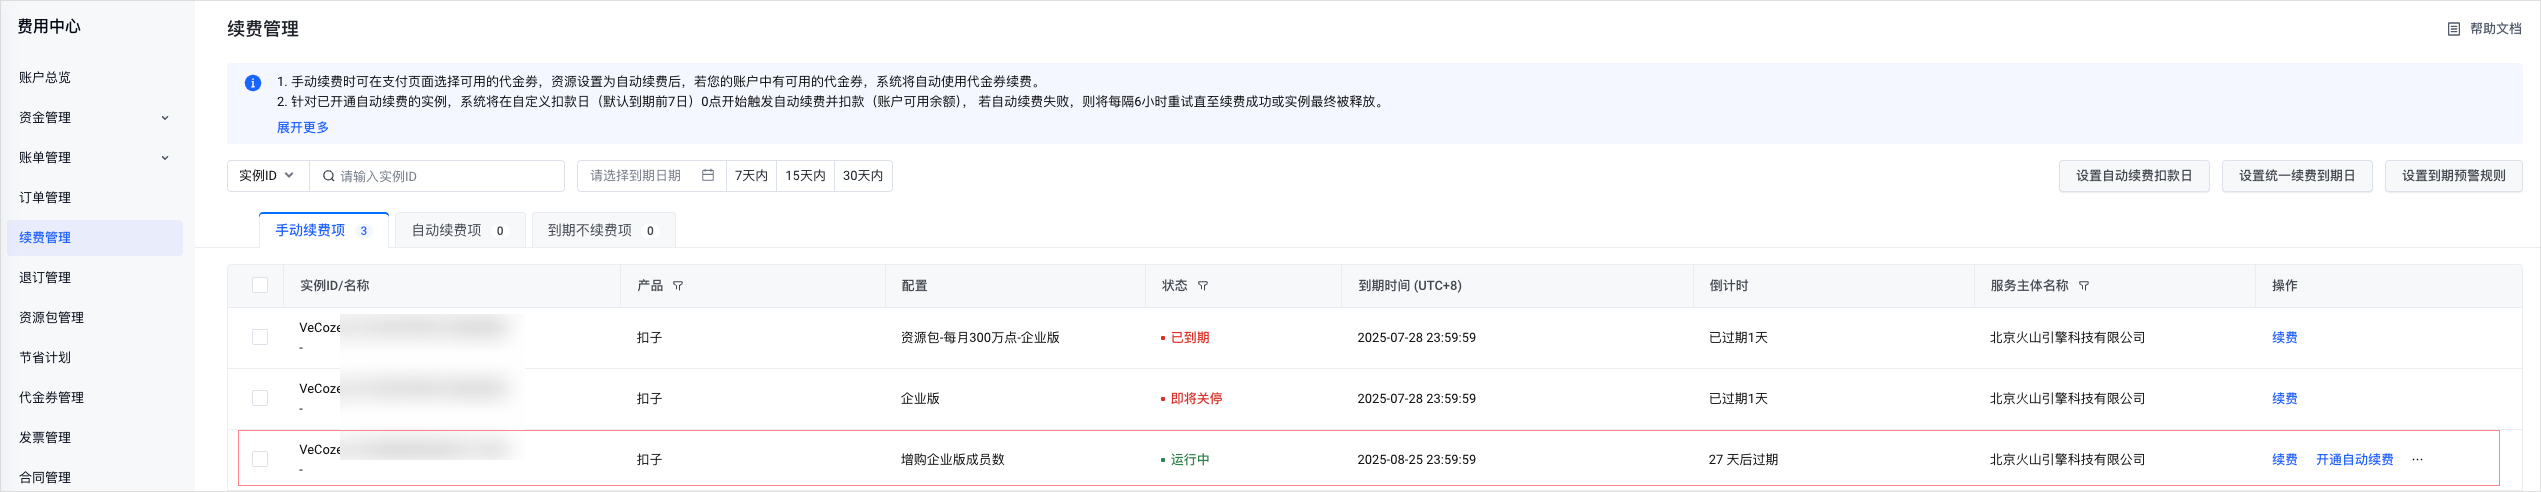Viewport: 2541px width, 492px height.
Task: Check the row with 资源包-每月300万点-企业版
Action: tap(260, 338)
